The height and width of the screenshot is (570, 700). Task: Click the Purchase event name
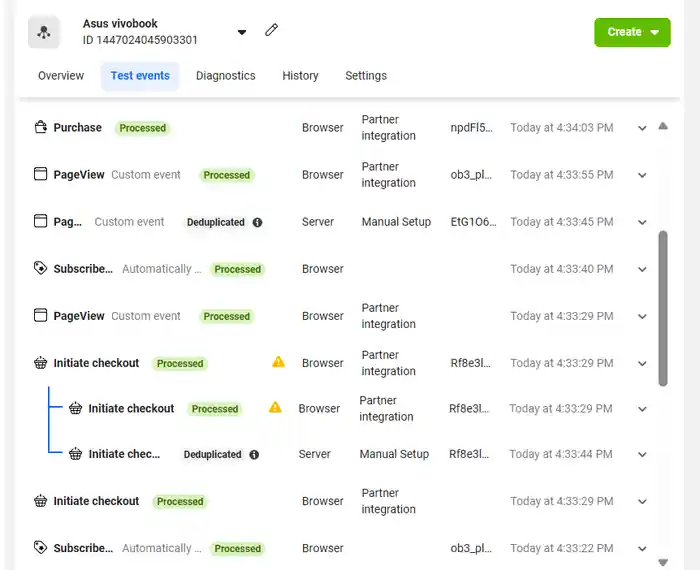pyautogui.click(x=78, y=128)
